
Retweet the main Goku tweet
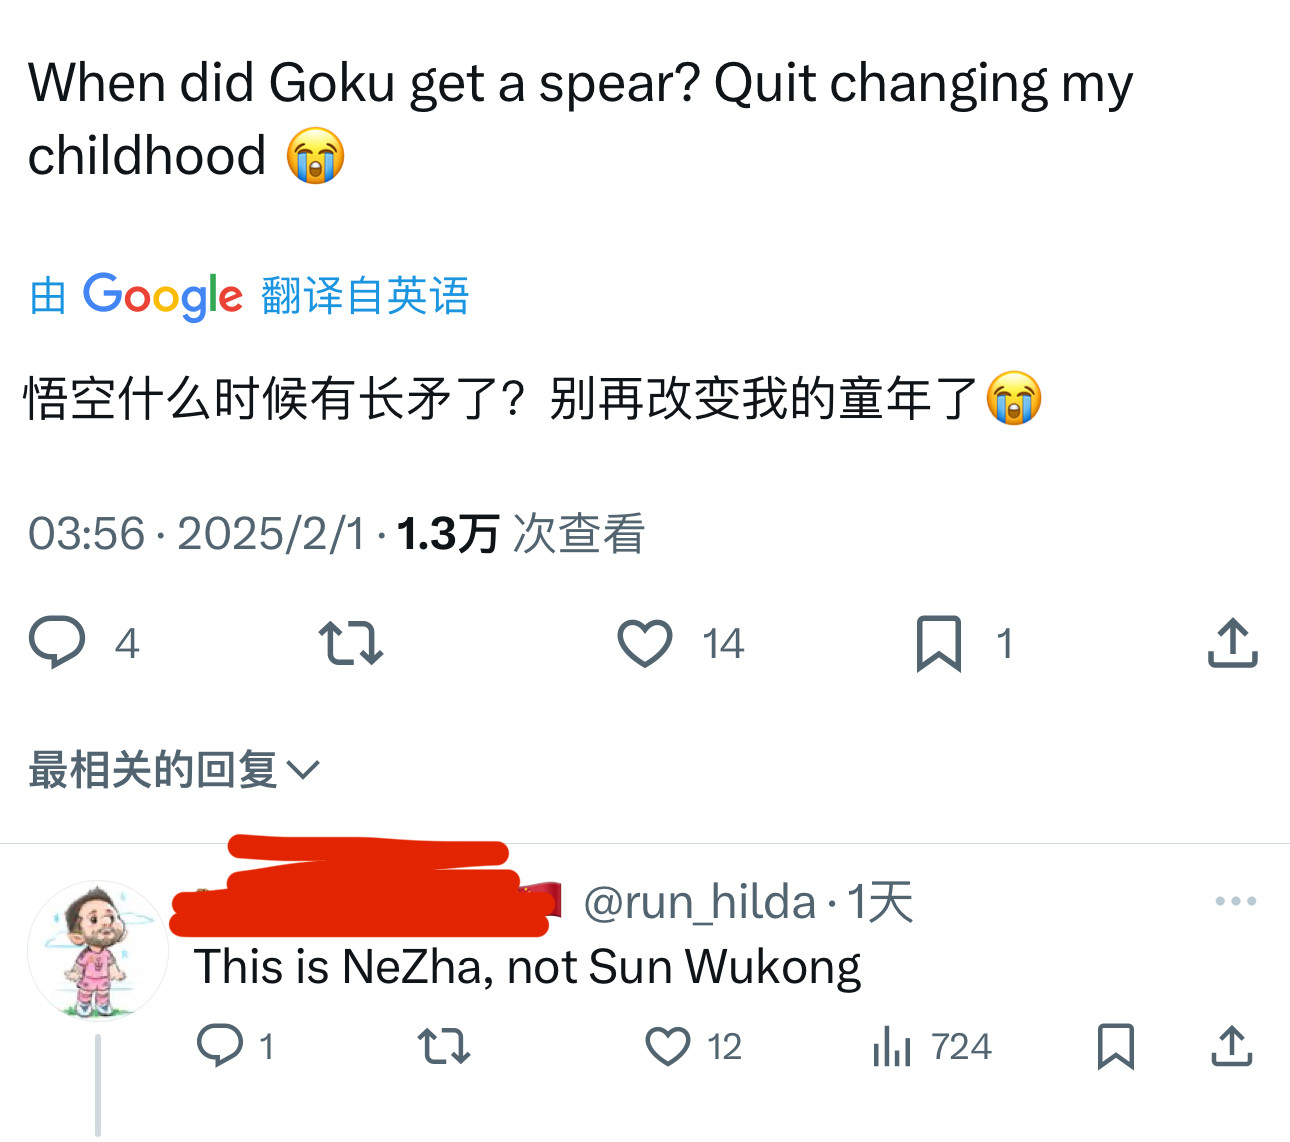click(x=350, y=643)
